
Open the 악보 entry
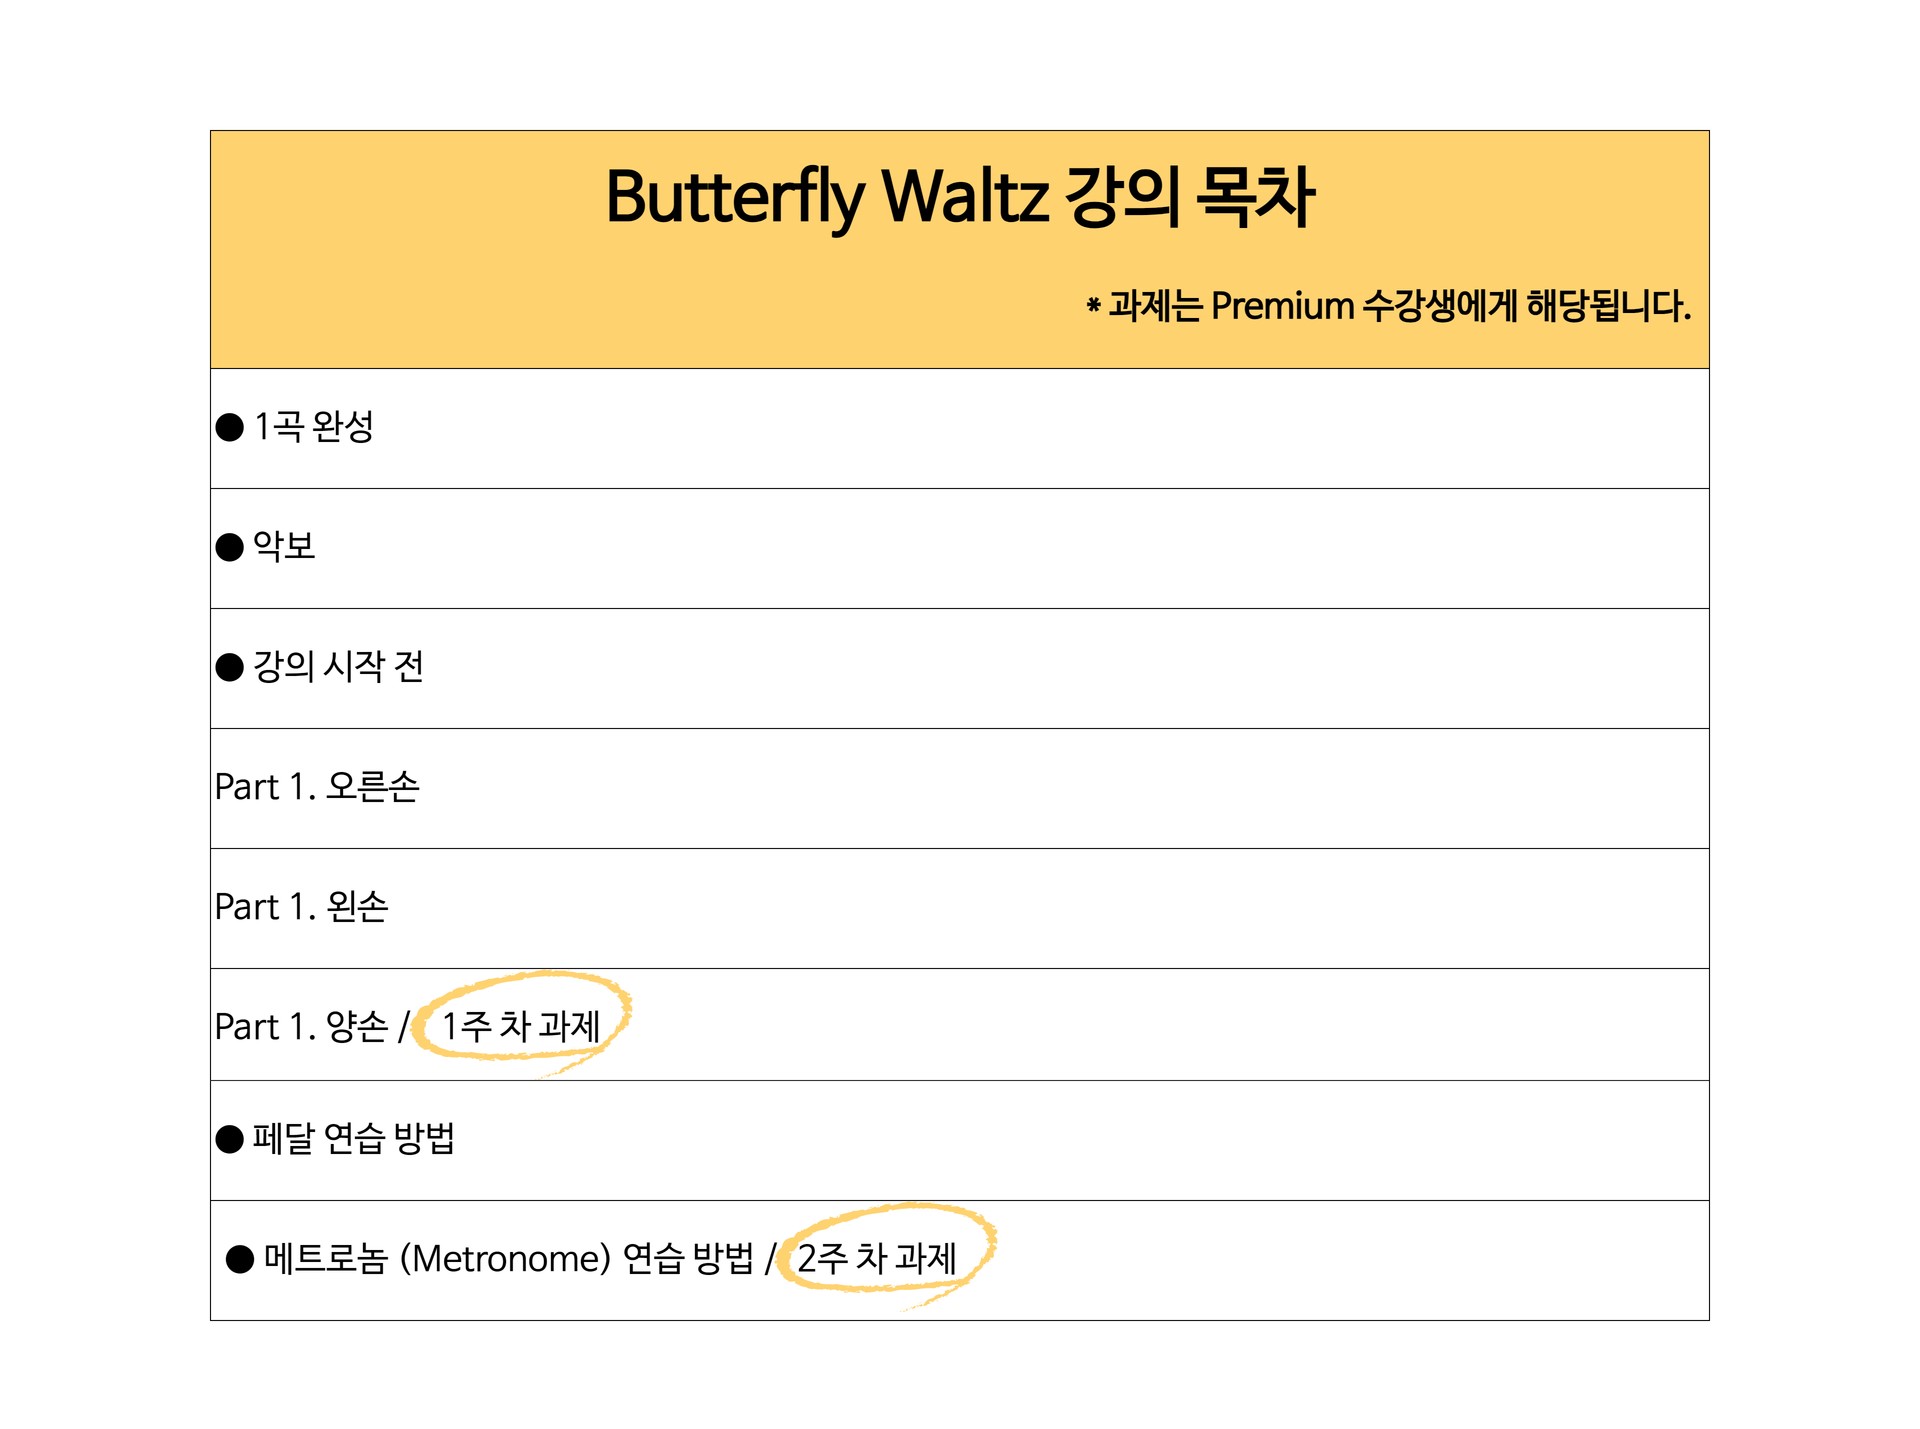coord(284,547)
